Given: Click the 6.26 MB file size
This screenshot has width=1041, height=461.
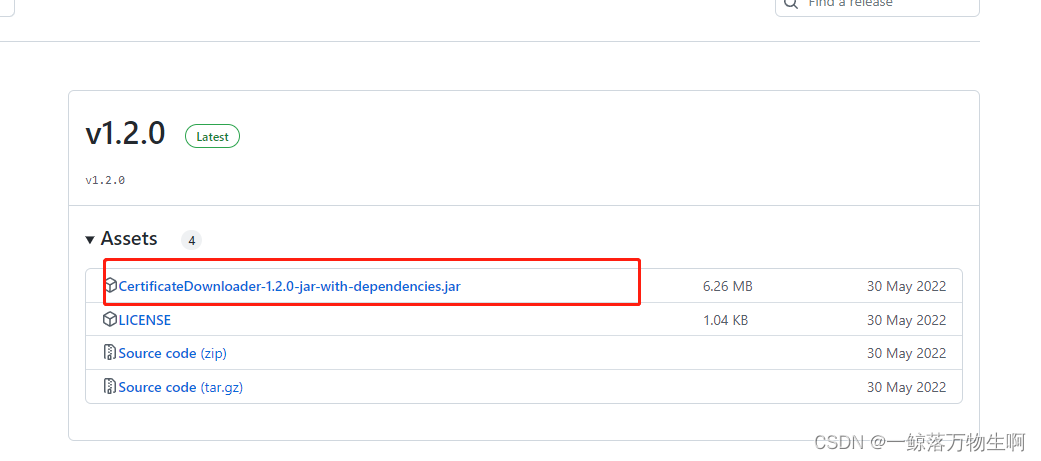Looking at the screenshot, I should pos(728,287).
